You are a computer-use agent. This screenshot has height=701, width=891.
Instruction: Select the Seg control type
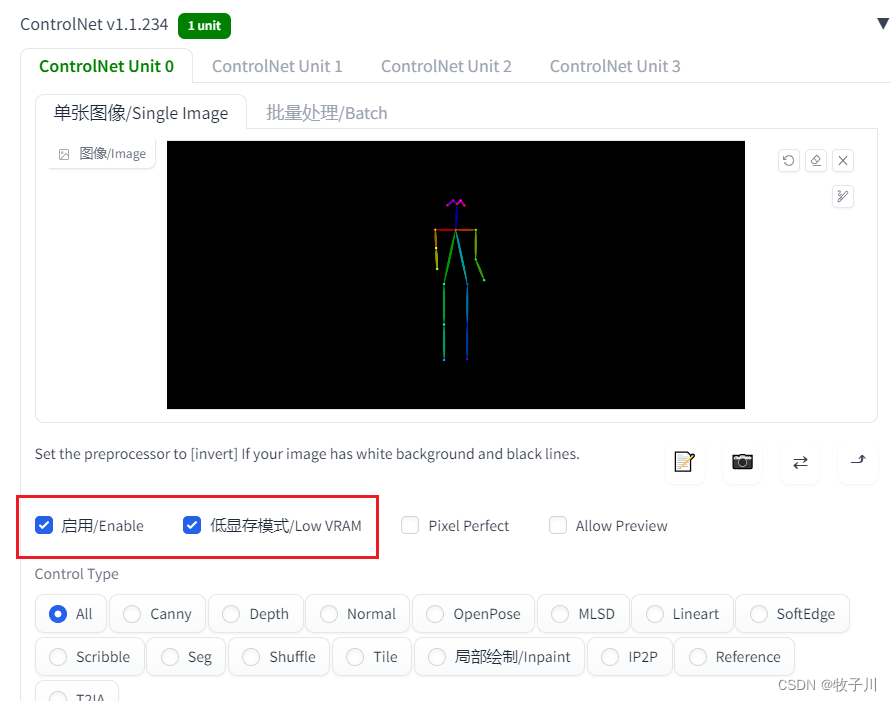pos(186,657)
